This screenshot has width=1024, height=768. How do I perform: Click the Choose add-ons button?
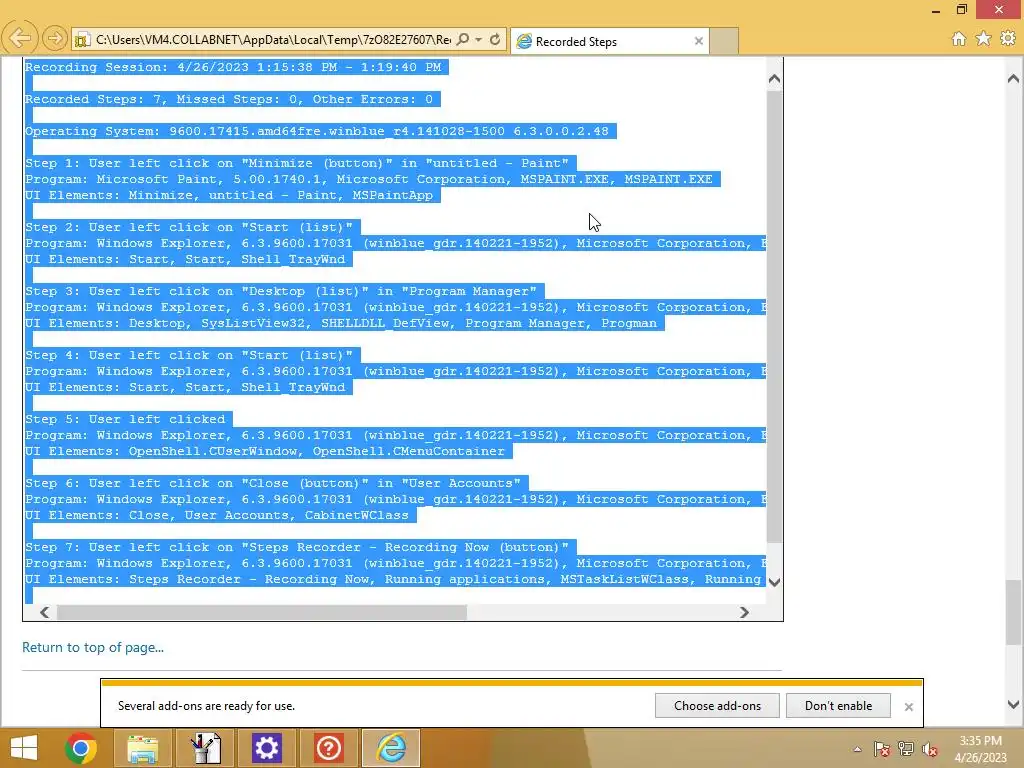[717, 706]
